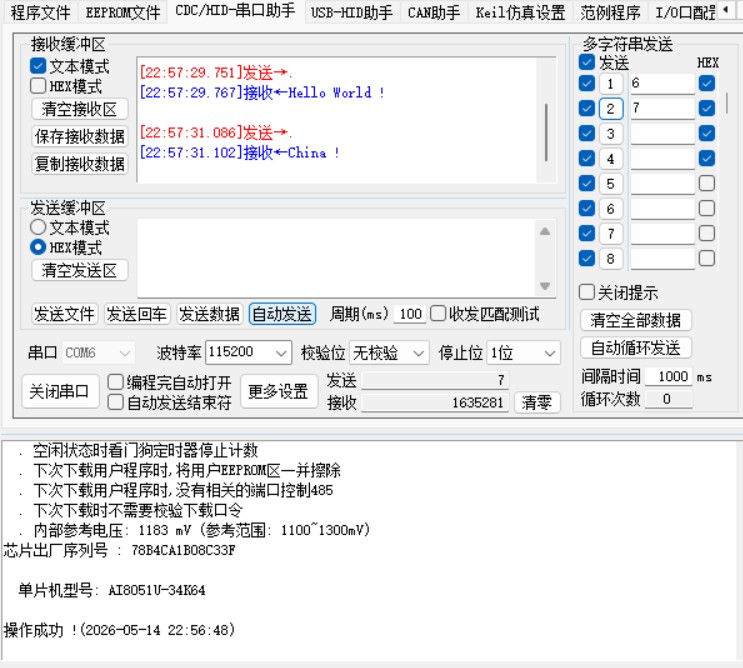Click multi-string list scrollbar thumb
Image resolution: width=743 pixels, height=668 pixels.
(726, 103)
